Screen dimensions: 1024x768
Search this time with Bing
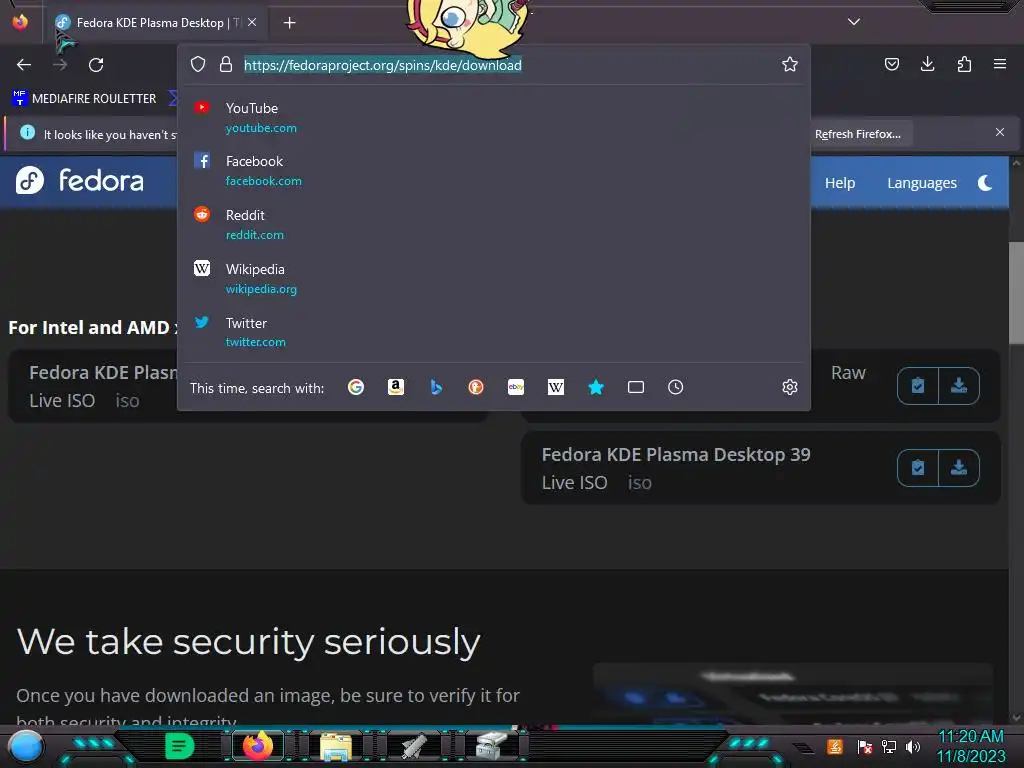click(436, 387)
